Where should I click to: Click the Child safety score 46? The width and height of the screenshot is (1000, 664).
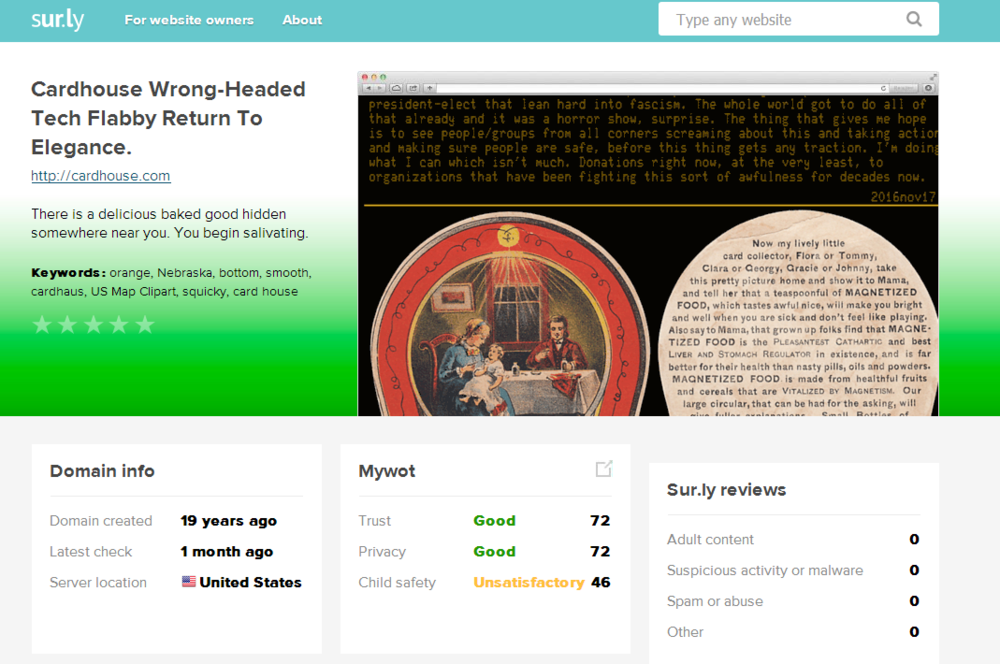point(601,582)
